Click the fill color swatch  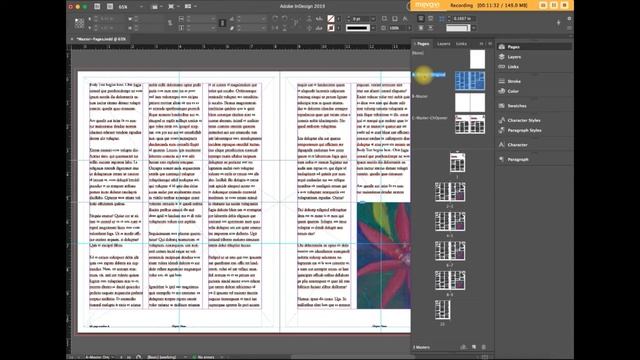point(331,19)
